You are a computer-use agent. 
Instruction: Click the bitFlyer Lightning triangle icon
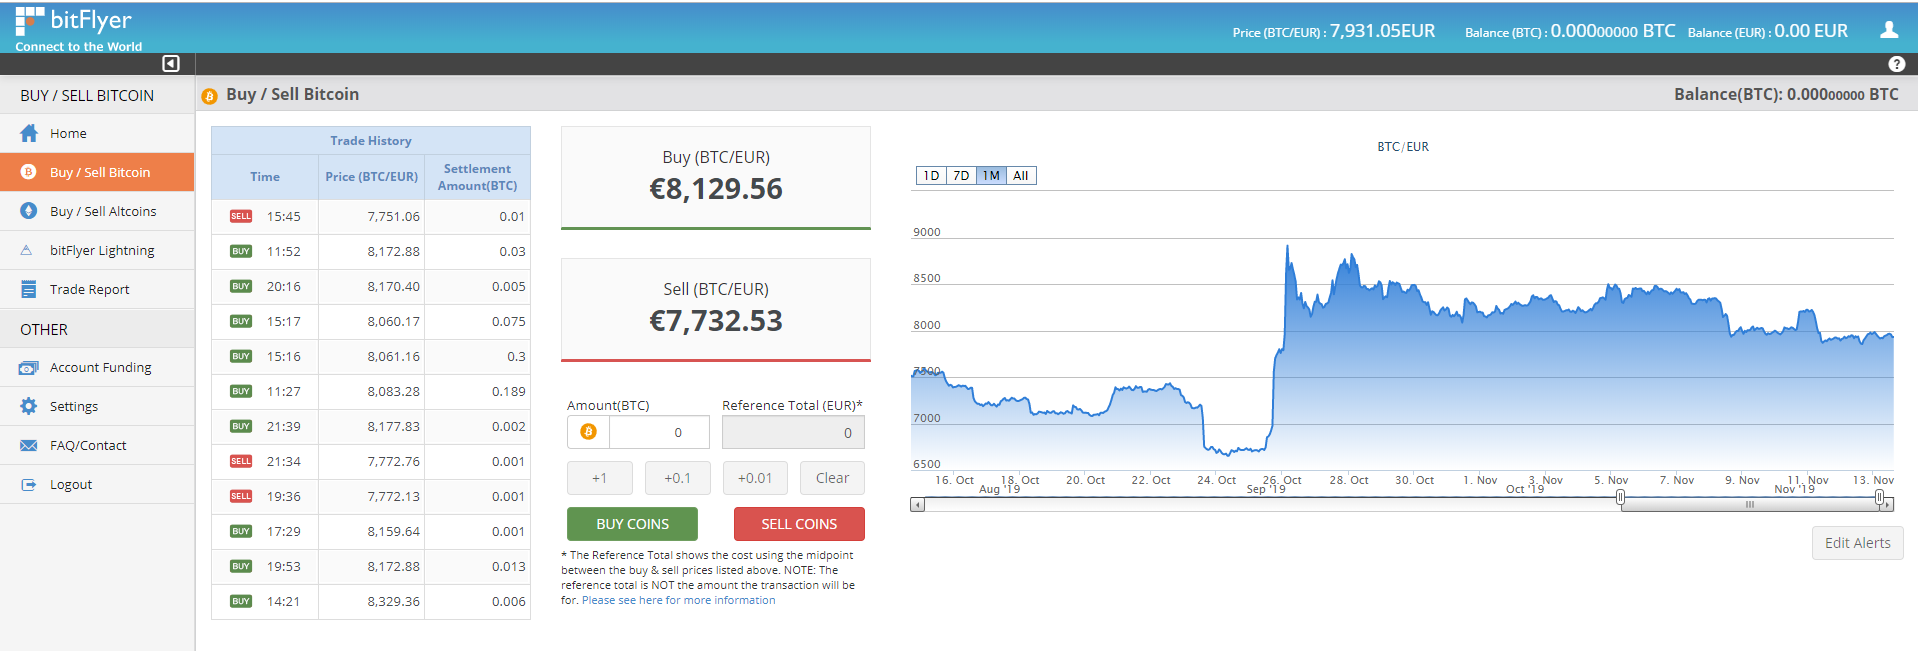pos(27,250)
